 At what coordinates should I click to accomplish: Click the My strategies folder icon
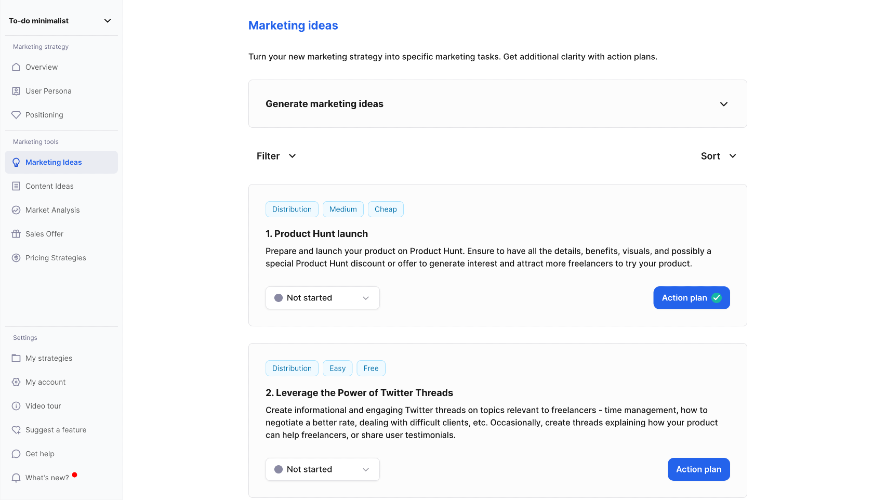(x=16, y=358)
